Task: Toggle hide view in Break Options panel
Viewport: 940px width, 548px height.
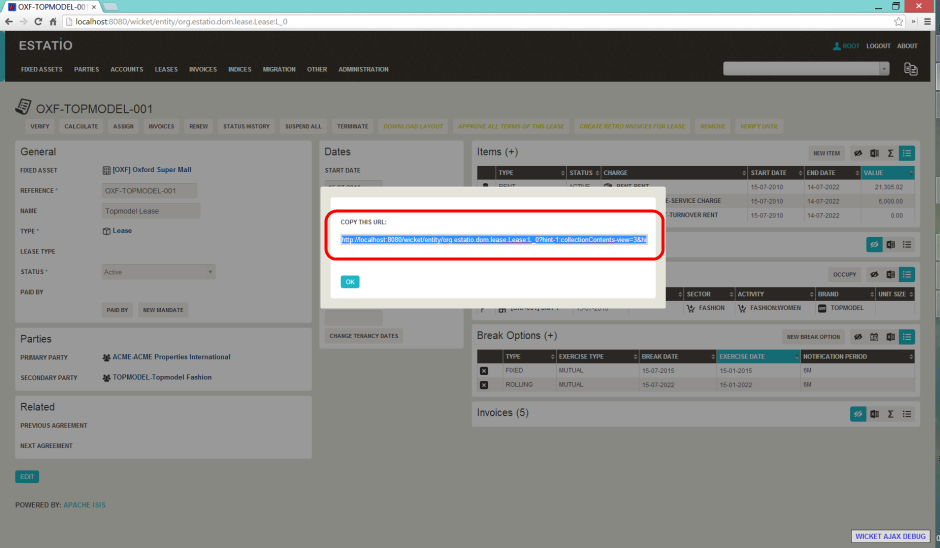Action: tap(857, 336)
